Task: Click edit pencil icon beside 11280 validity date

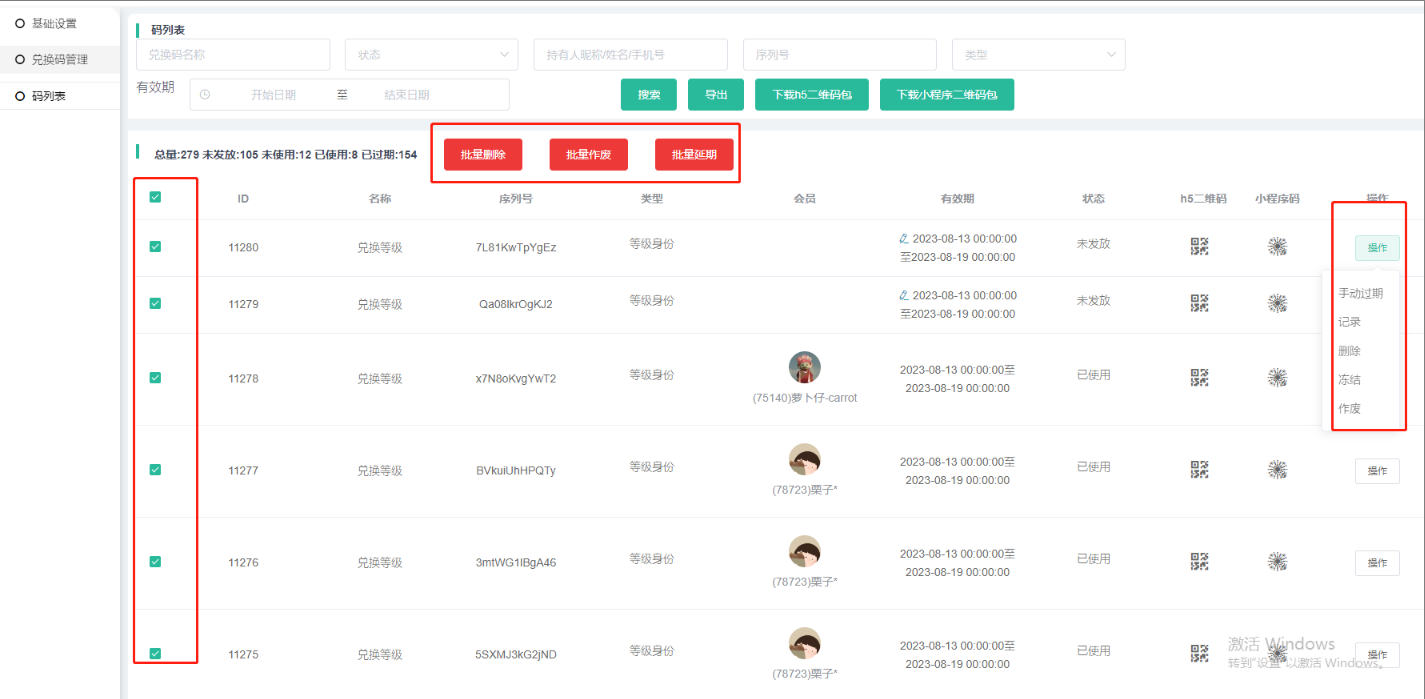Action: 904,239
